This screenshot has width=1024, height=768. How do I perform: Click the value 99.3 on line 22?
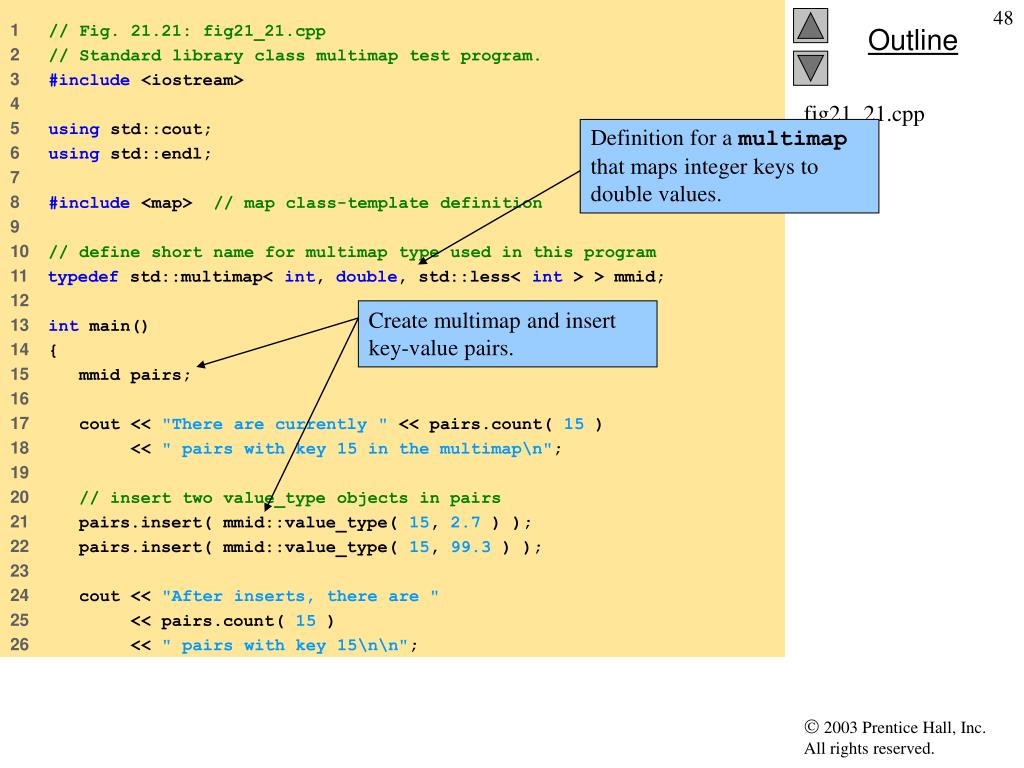470,547
